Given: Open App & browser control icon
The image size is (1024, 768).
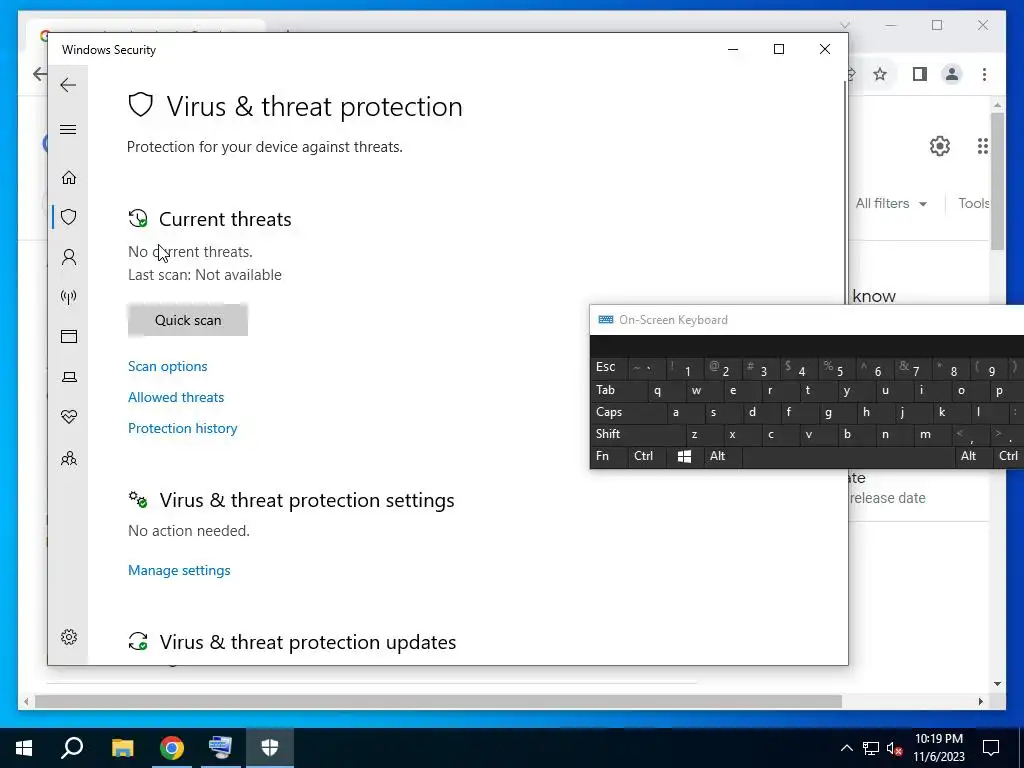Looking at the screenshot, I should (69, 336).
